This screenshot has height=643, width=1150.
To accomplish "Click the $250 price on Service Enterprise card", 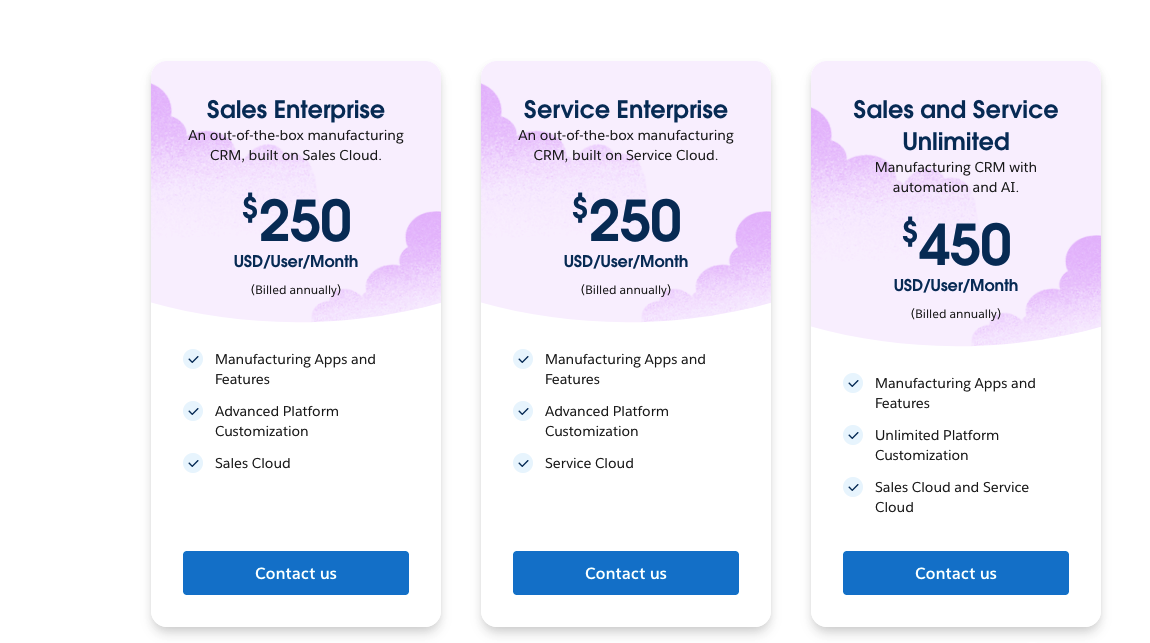I will click(627, 221).
